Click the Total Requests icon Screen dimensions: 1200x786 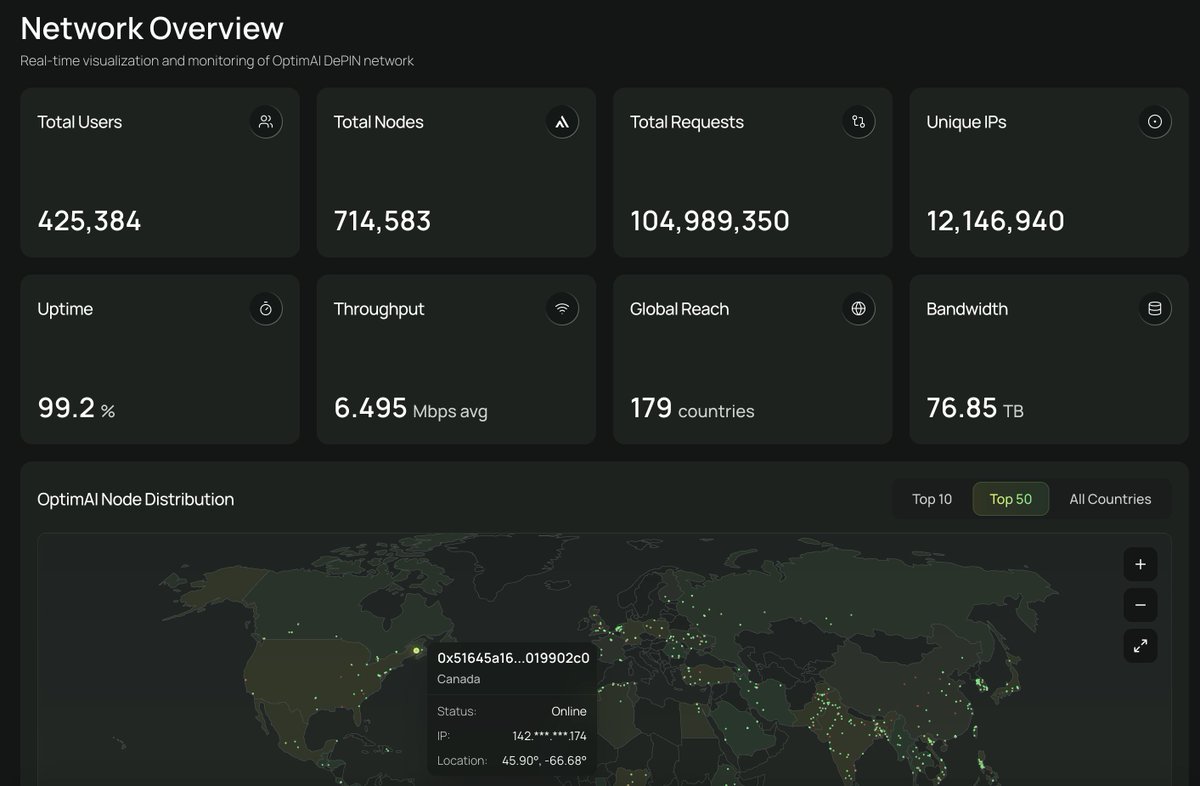(858, 122)
